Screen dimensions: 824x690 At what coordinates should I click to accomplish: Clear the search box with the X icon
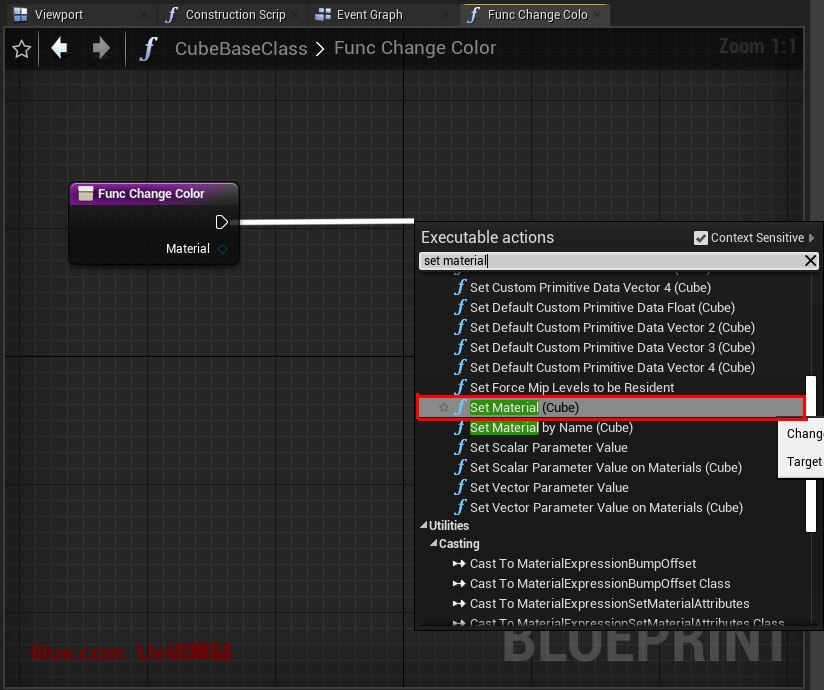pyautogui.click(x=811, y=261)
